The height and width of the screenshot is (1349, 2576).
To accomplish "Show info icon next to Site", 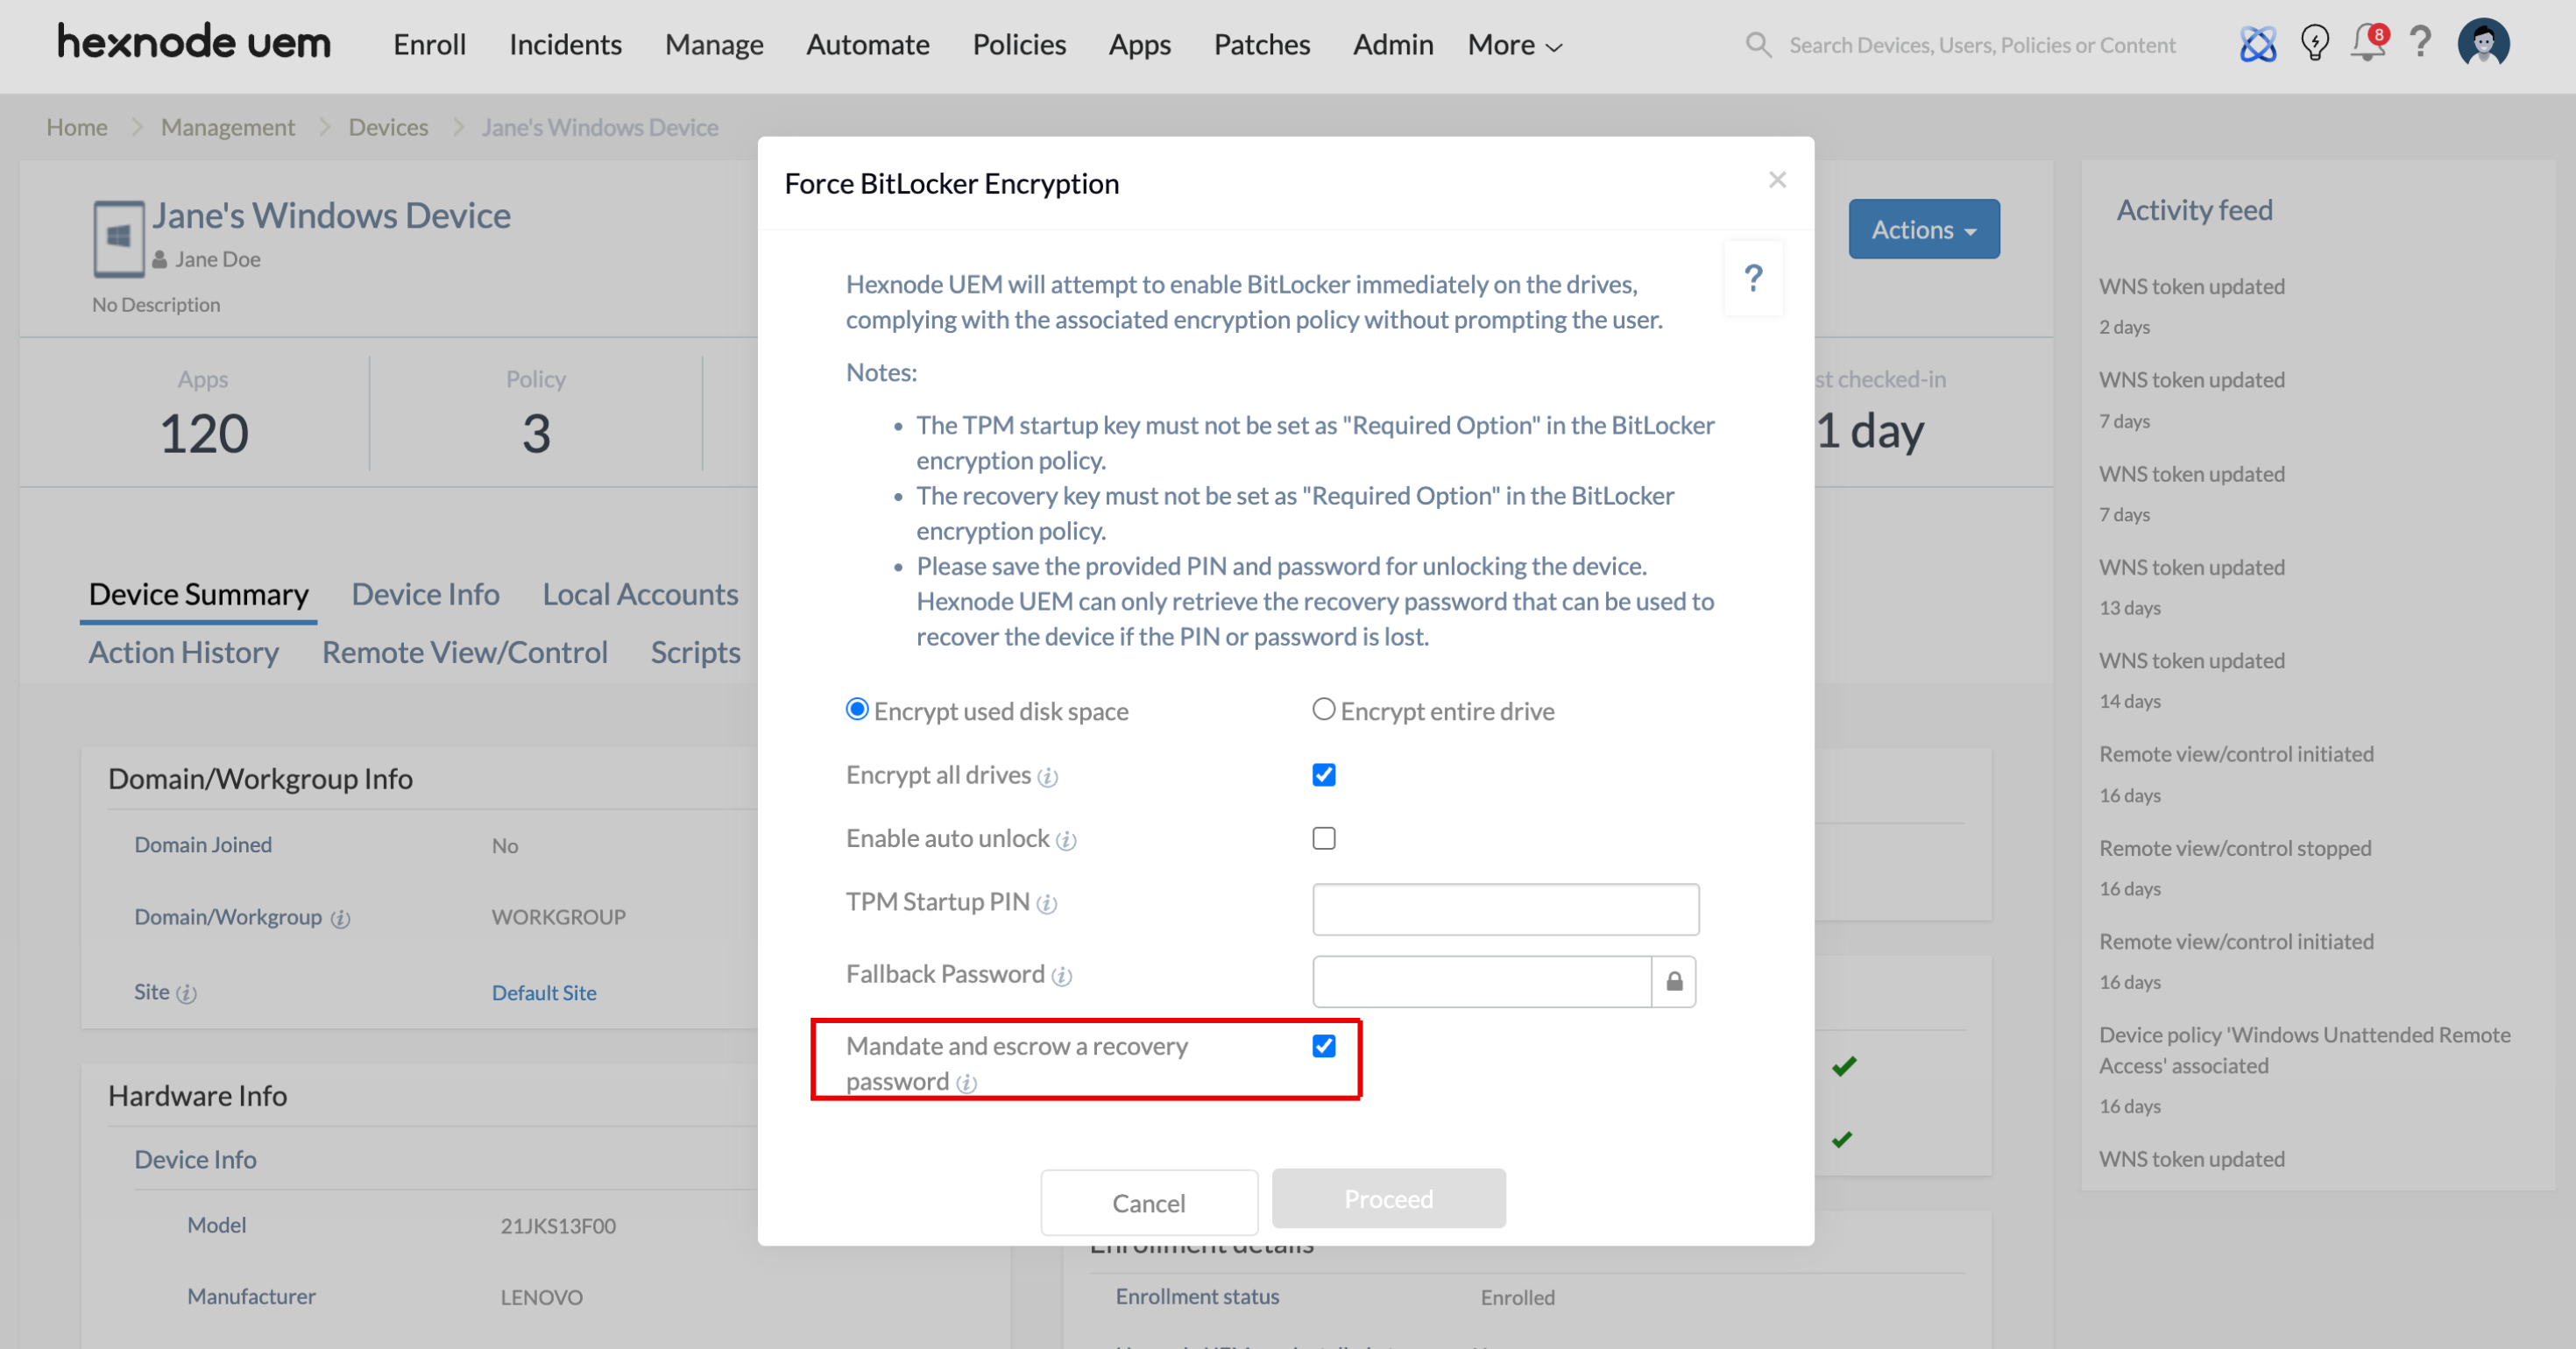I will click(x=186, y=994).
